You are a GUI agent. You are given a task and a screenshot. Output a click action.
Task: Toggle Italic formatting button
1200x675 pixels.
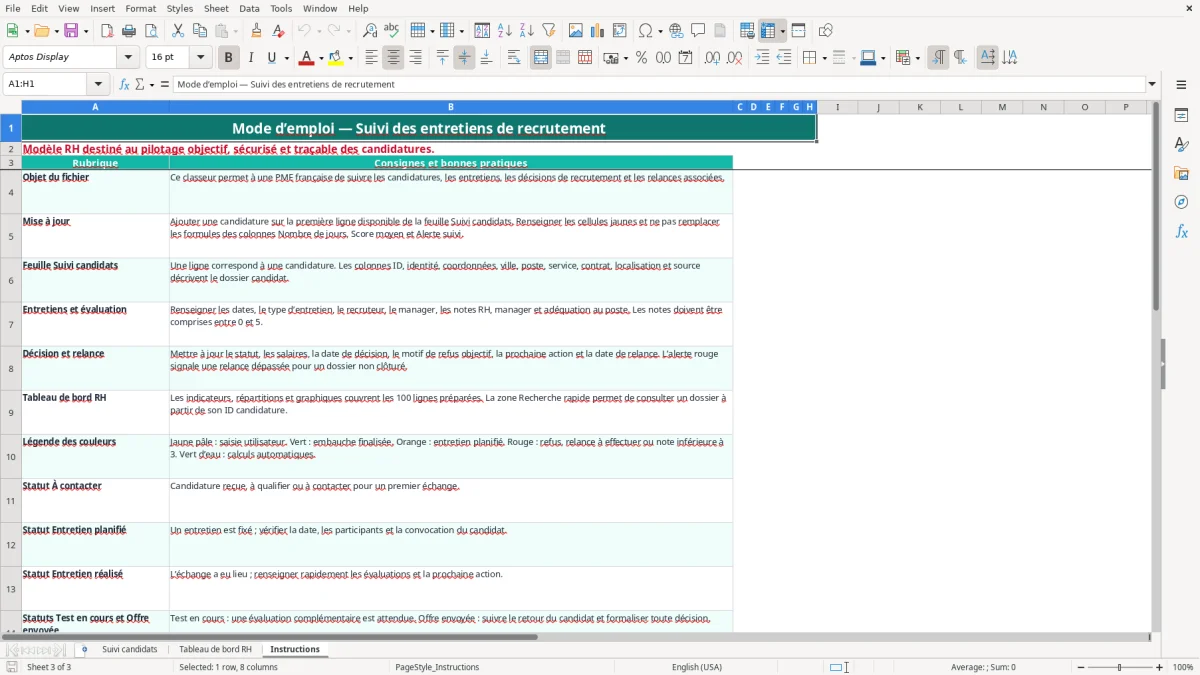pos(250,58)
